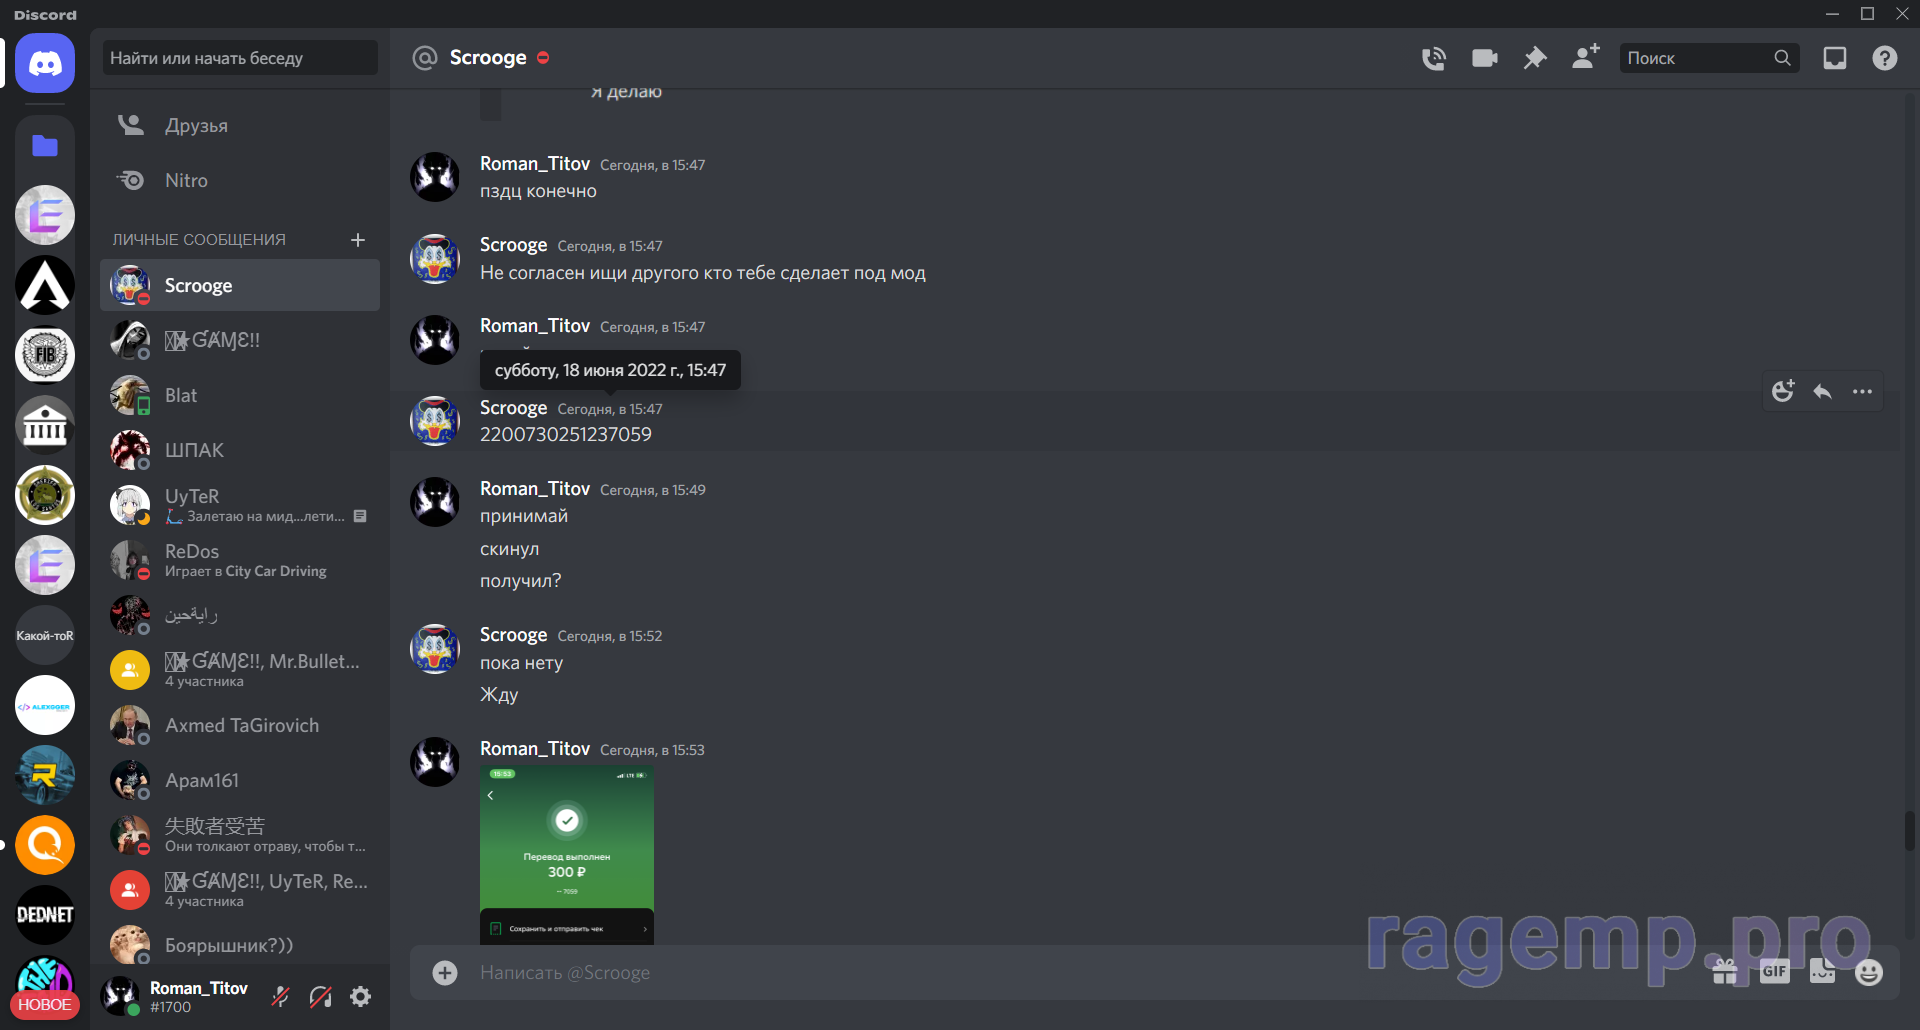Create a new direct message with plus
The width and height of the screenshot is (1920, 1030).
[358, 240]
